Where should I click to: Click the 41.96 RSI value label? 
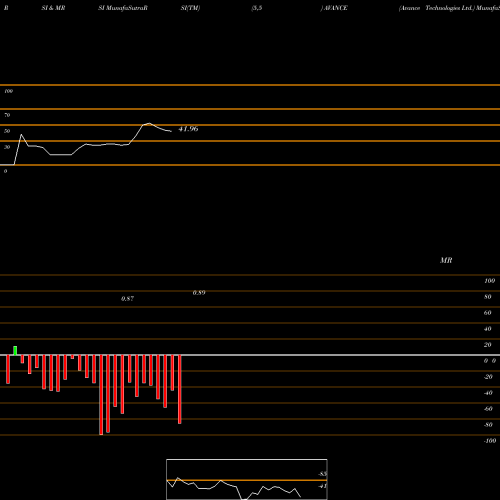tap(188, 129)
